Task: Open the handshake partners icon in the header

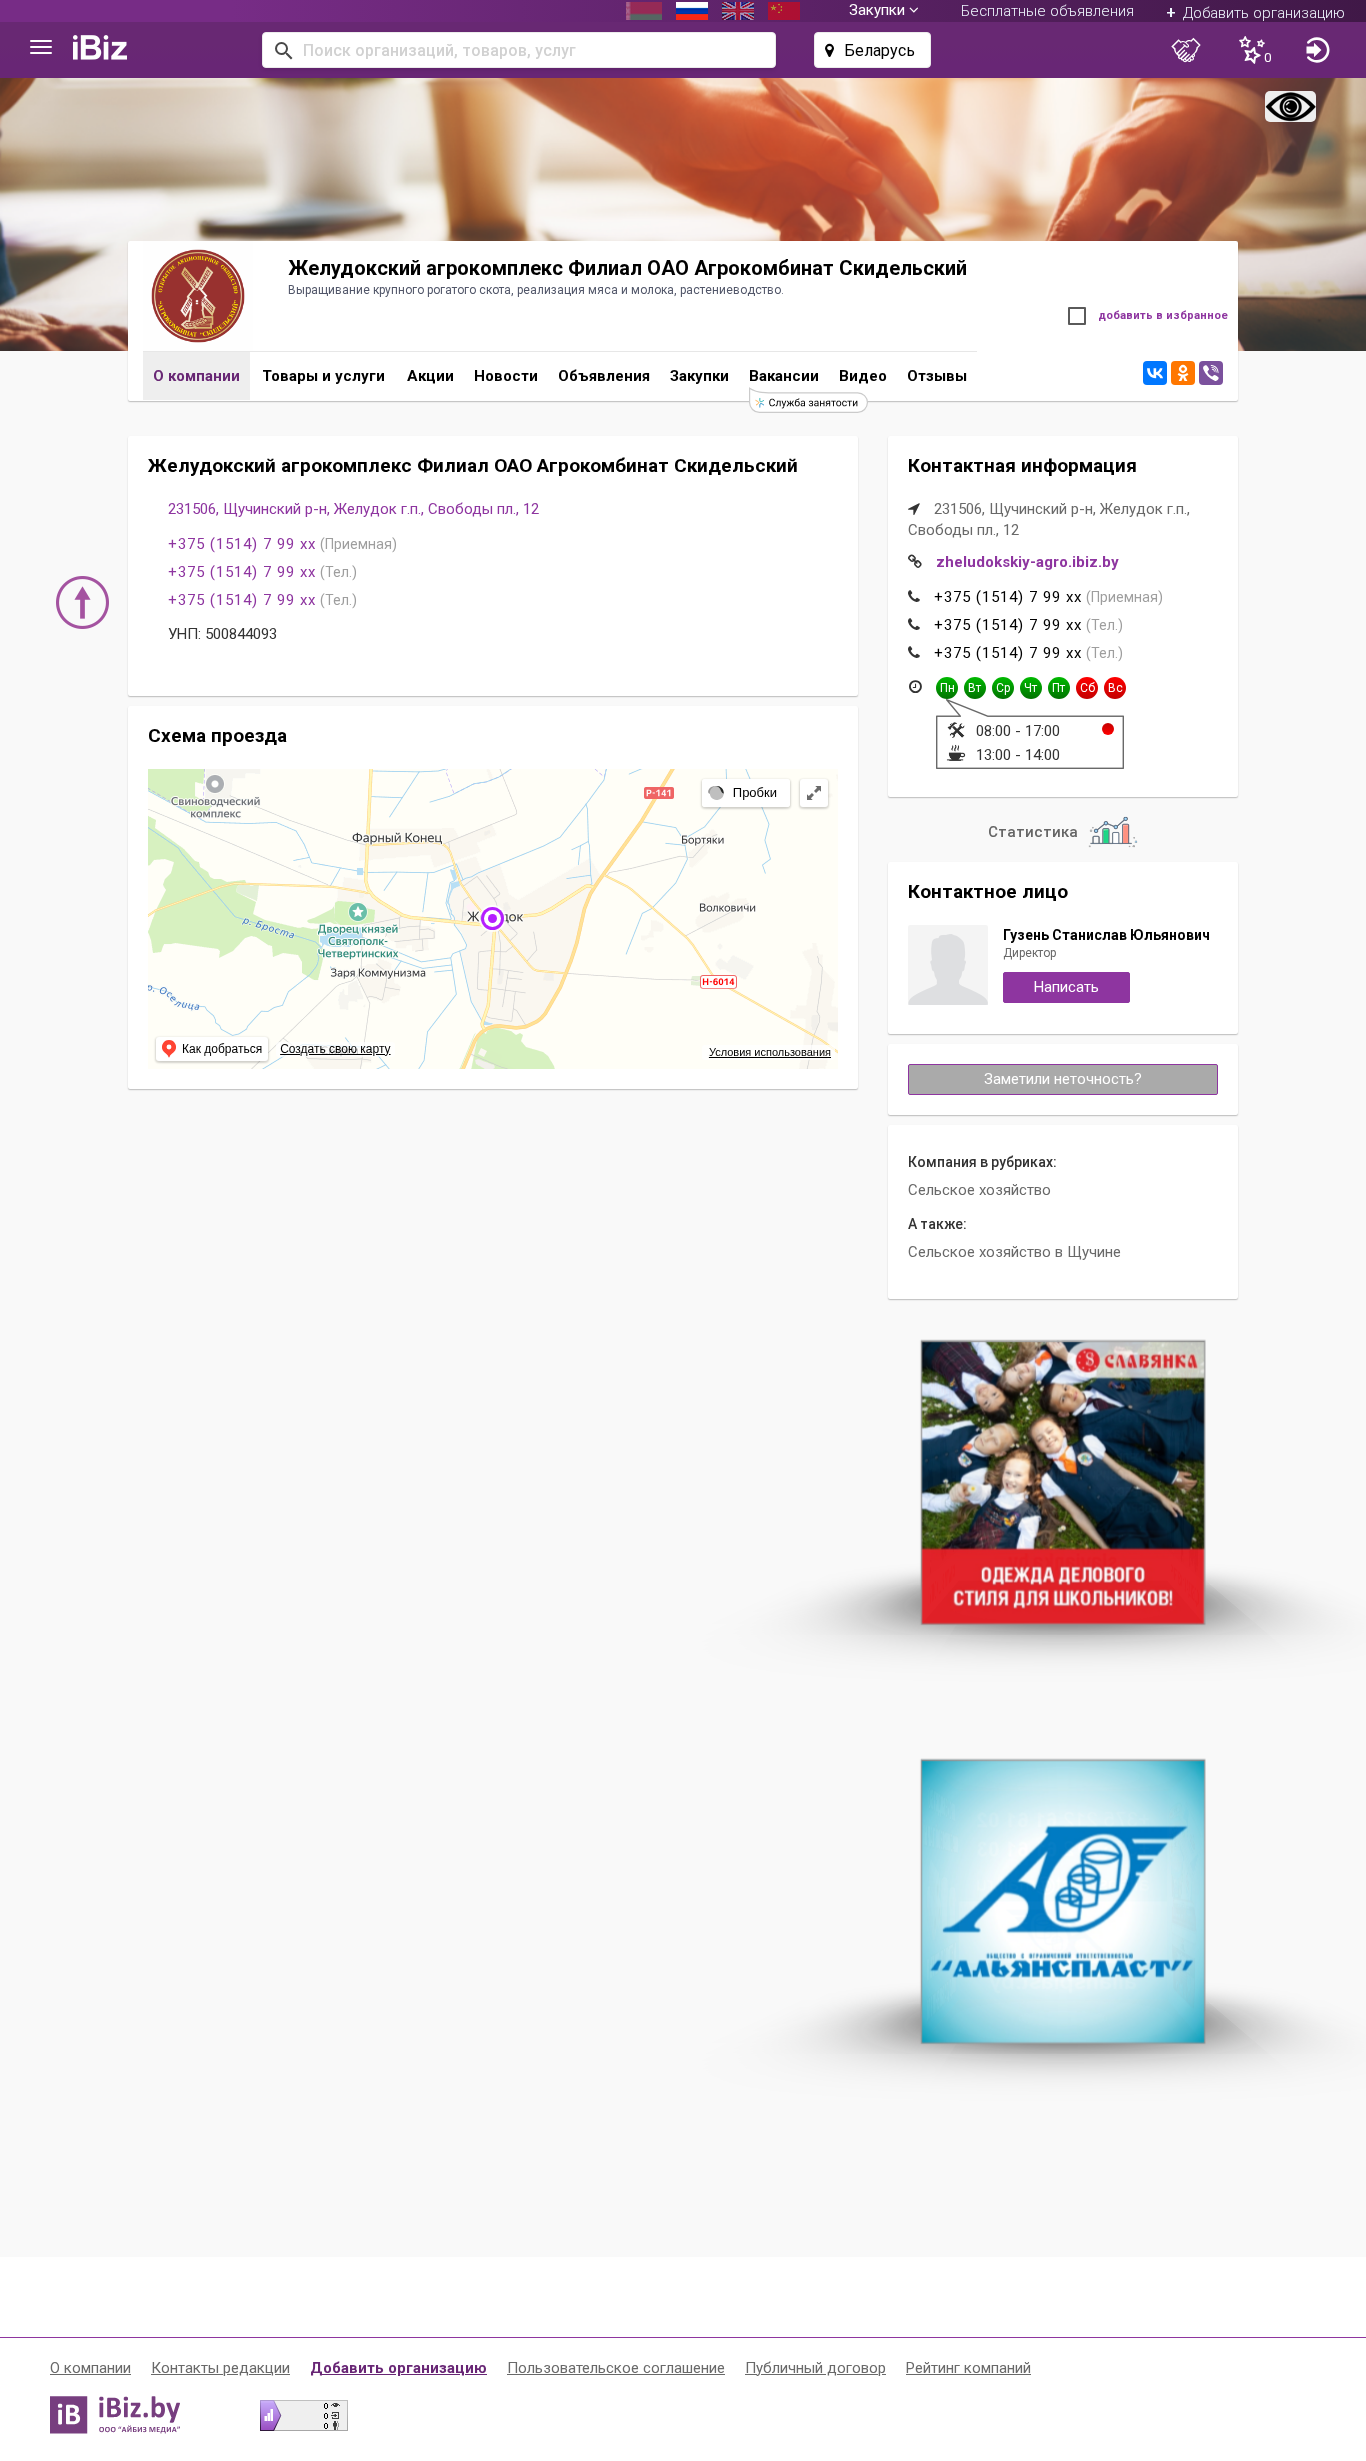Action: pos(1186,50)
